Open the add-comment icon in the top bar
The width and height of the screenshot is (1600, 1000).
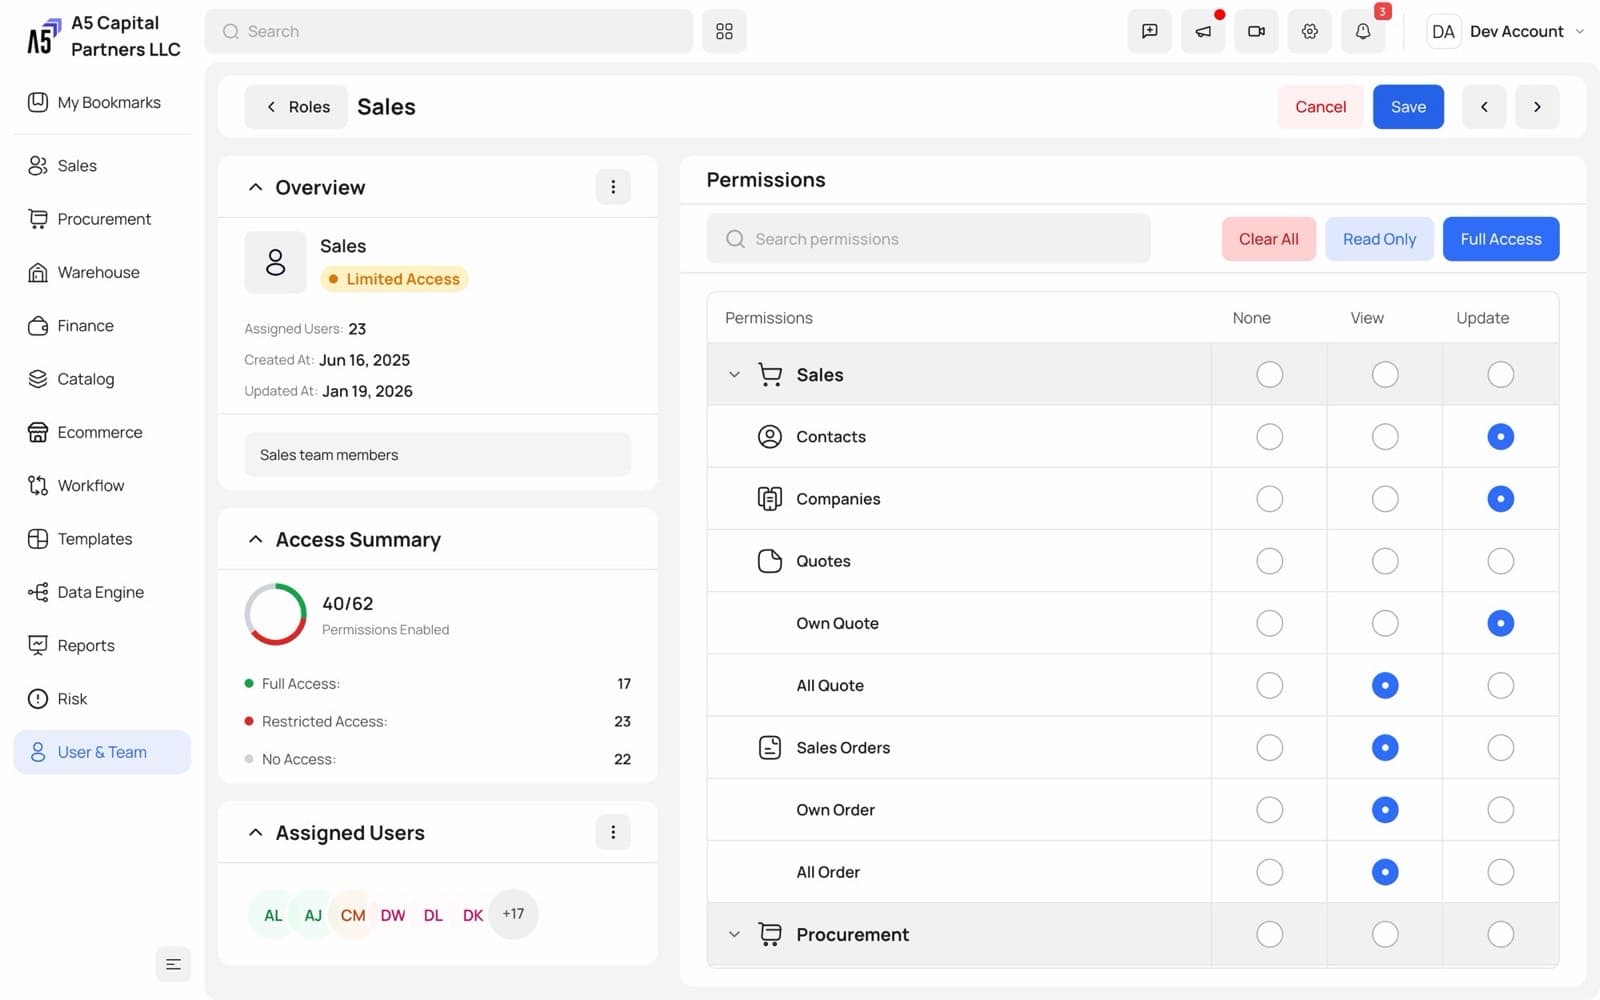pos(1149,31)
